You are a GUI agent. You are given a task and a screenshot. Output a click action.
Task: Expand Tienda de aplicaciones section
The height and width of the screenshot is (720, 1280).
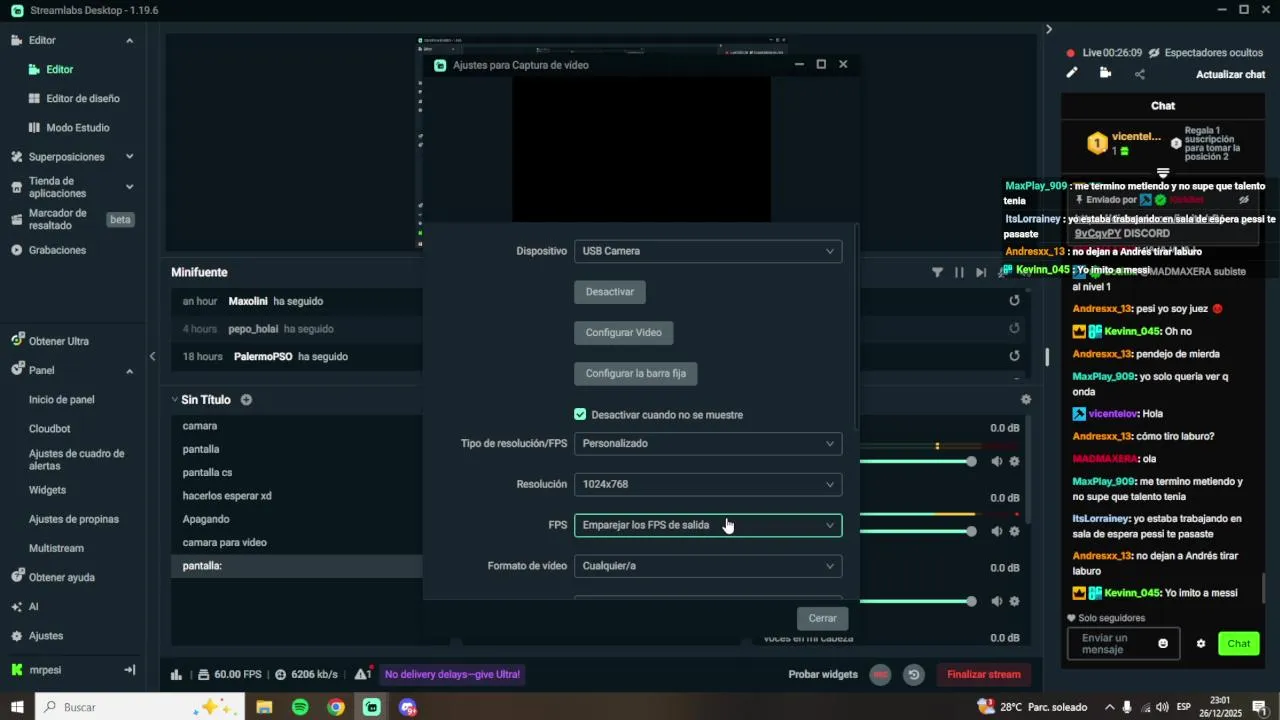pos(130,187)
